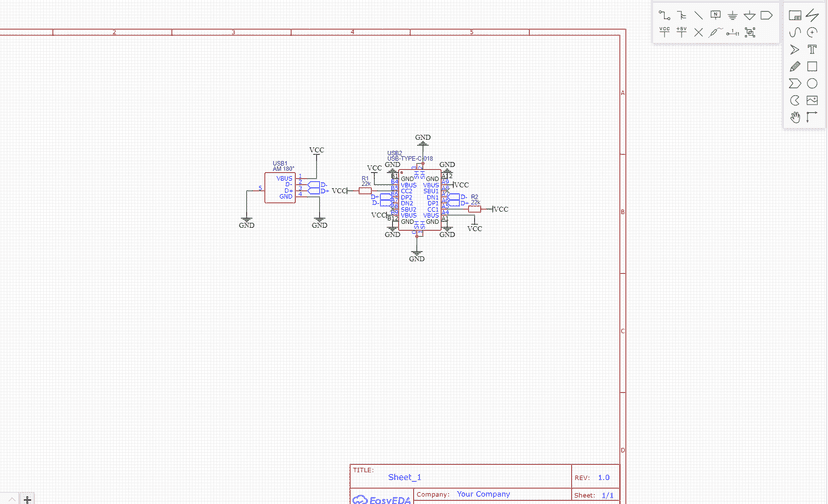Click the Group/Ungroup symbol tool
The height and width of the screenshot is (504, 828).
pyautogui.click(x=749, y=32)
